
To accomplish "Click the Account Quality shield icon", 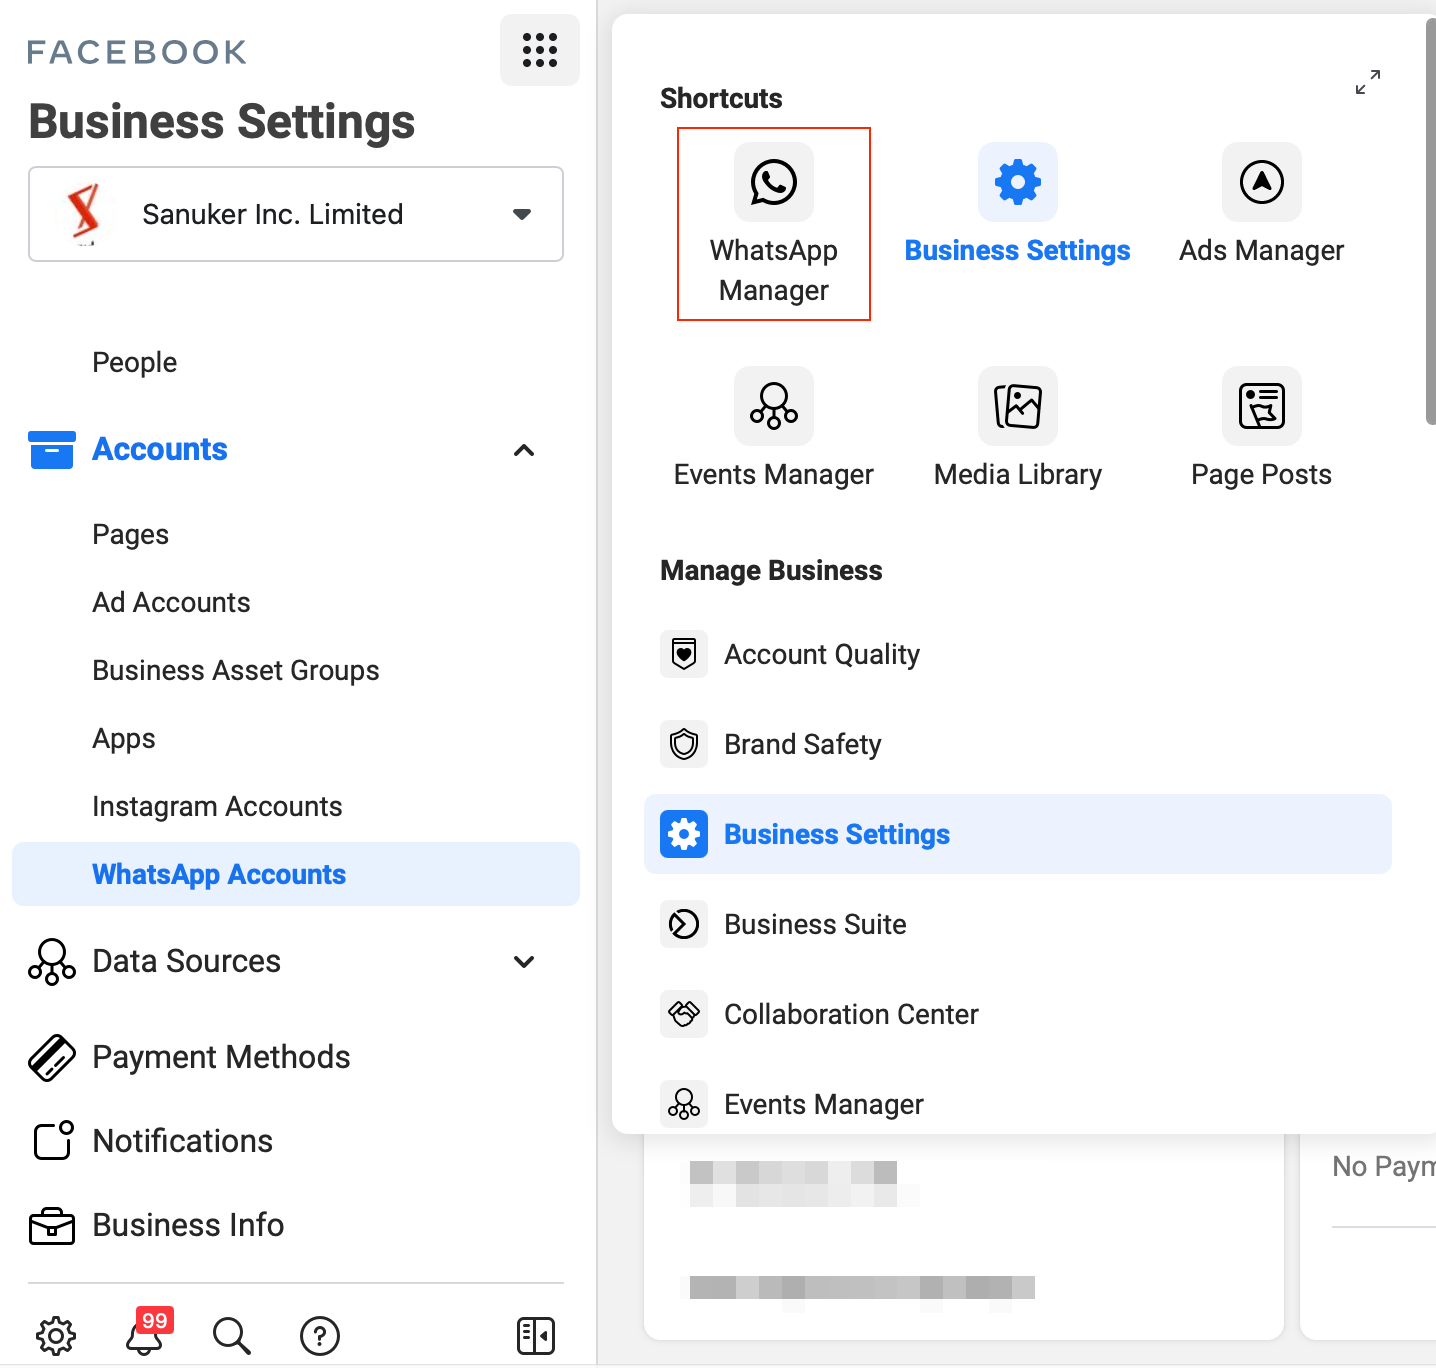I will pos(684,654).
